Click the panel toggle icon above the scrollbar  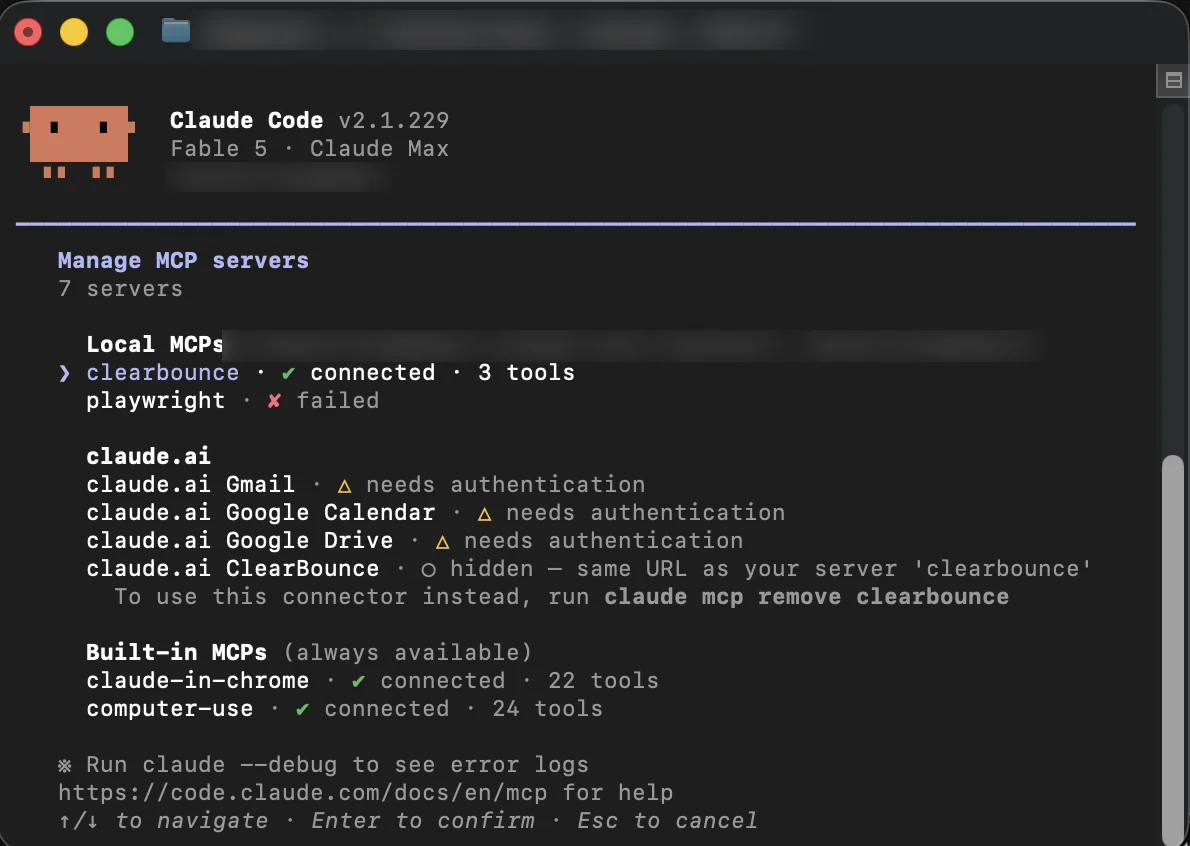pos(1173,80)
